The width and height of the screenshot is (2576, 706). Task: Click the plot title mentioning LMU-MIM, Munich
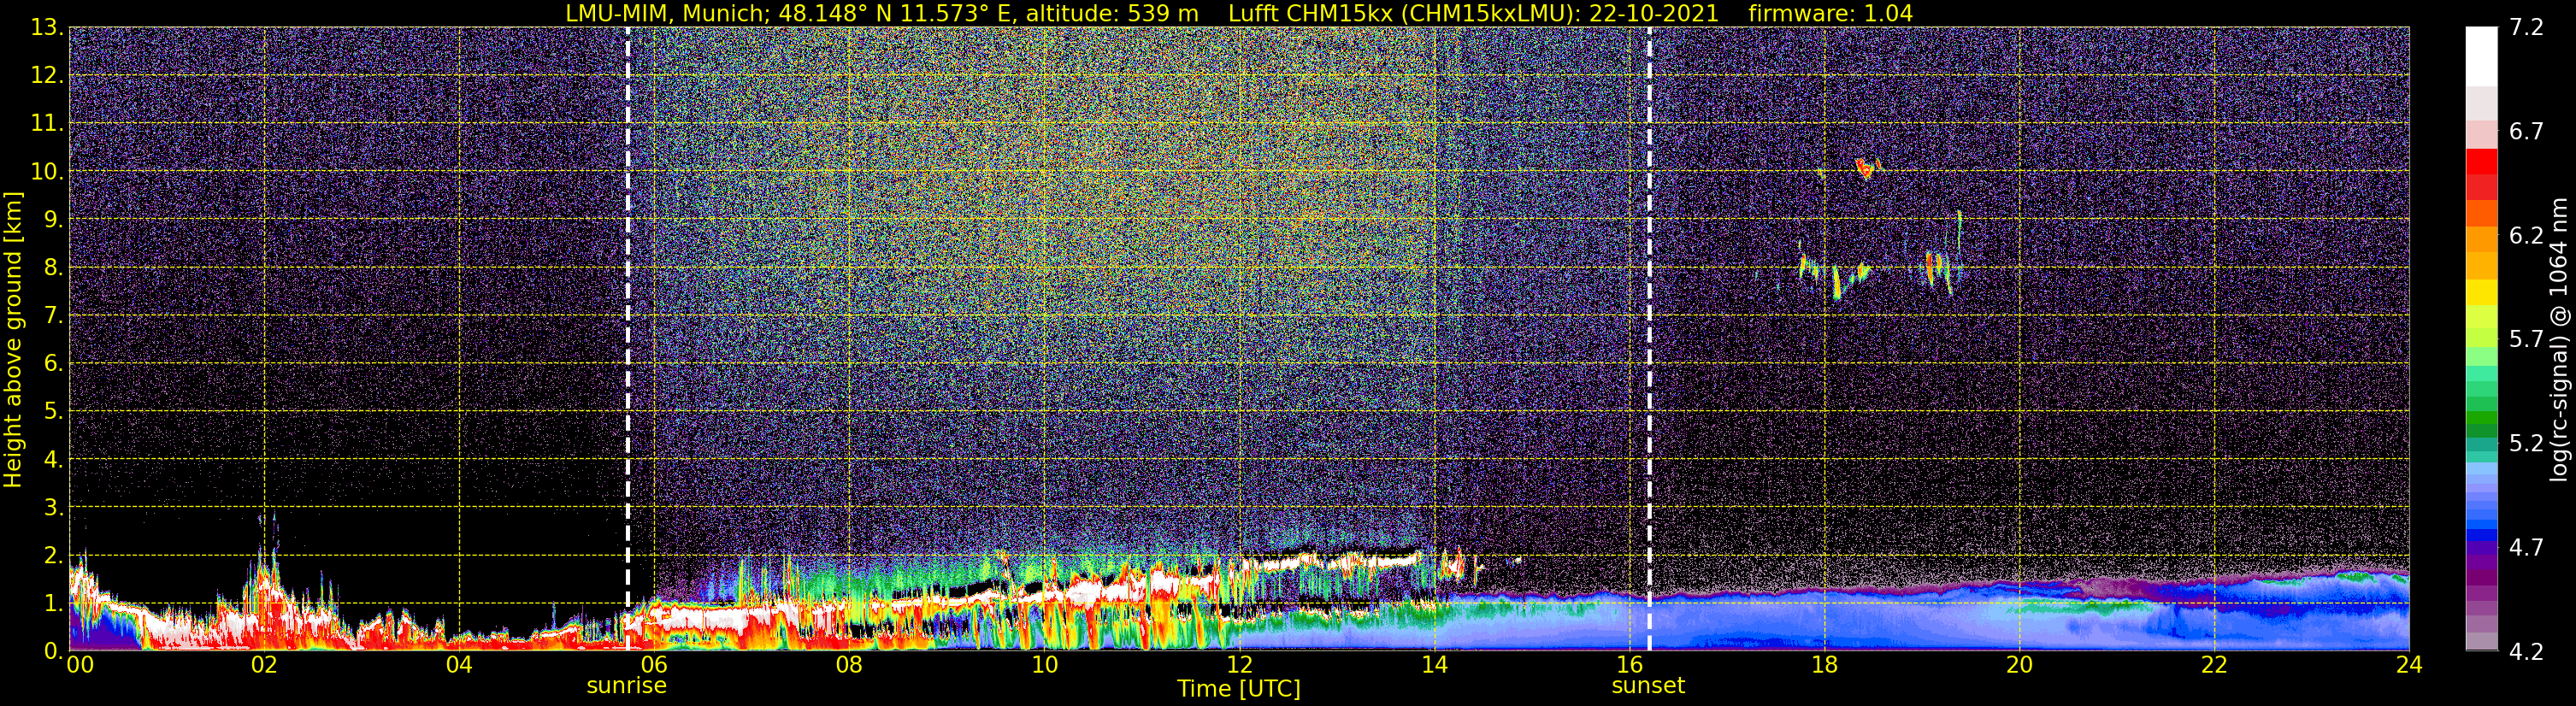pyautogui.click(x=1239, y=13)
